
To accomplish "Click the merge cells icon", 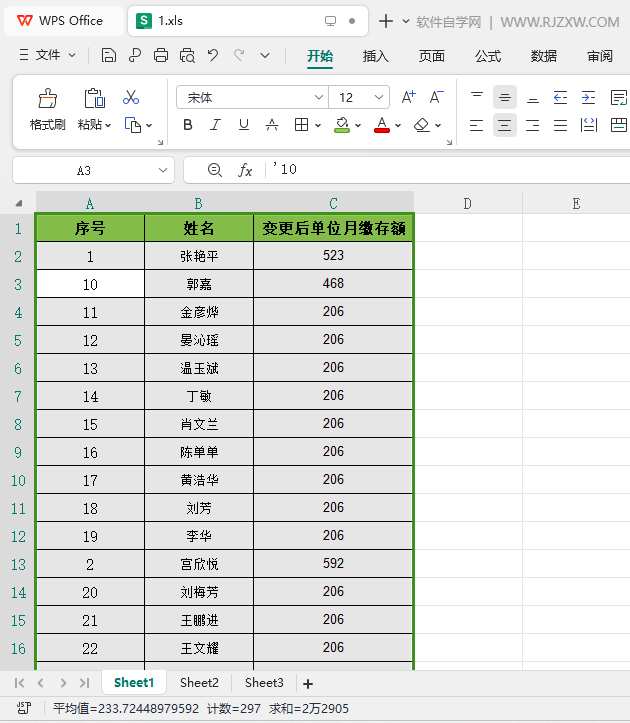I will click(x=618, y=125).
